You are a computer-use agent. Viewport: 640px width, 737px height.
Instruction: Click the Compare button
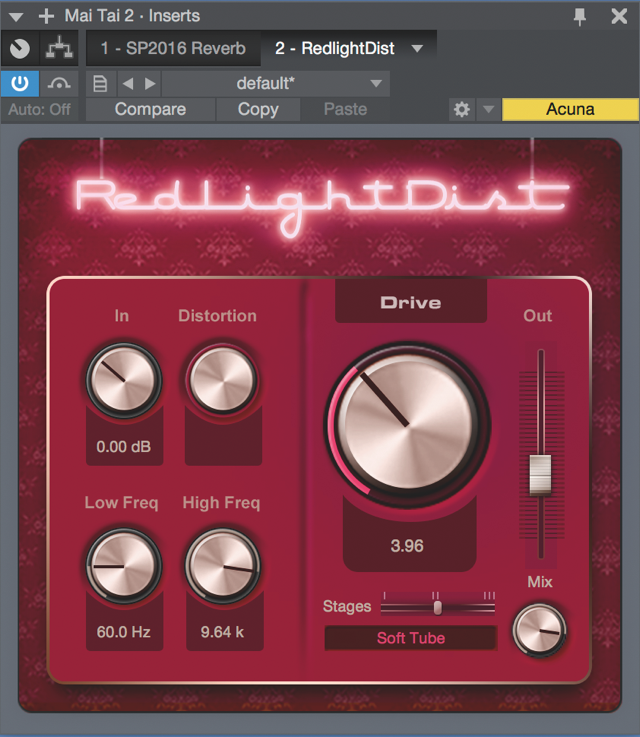coord(150,110)
